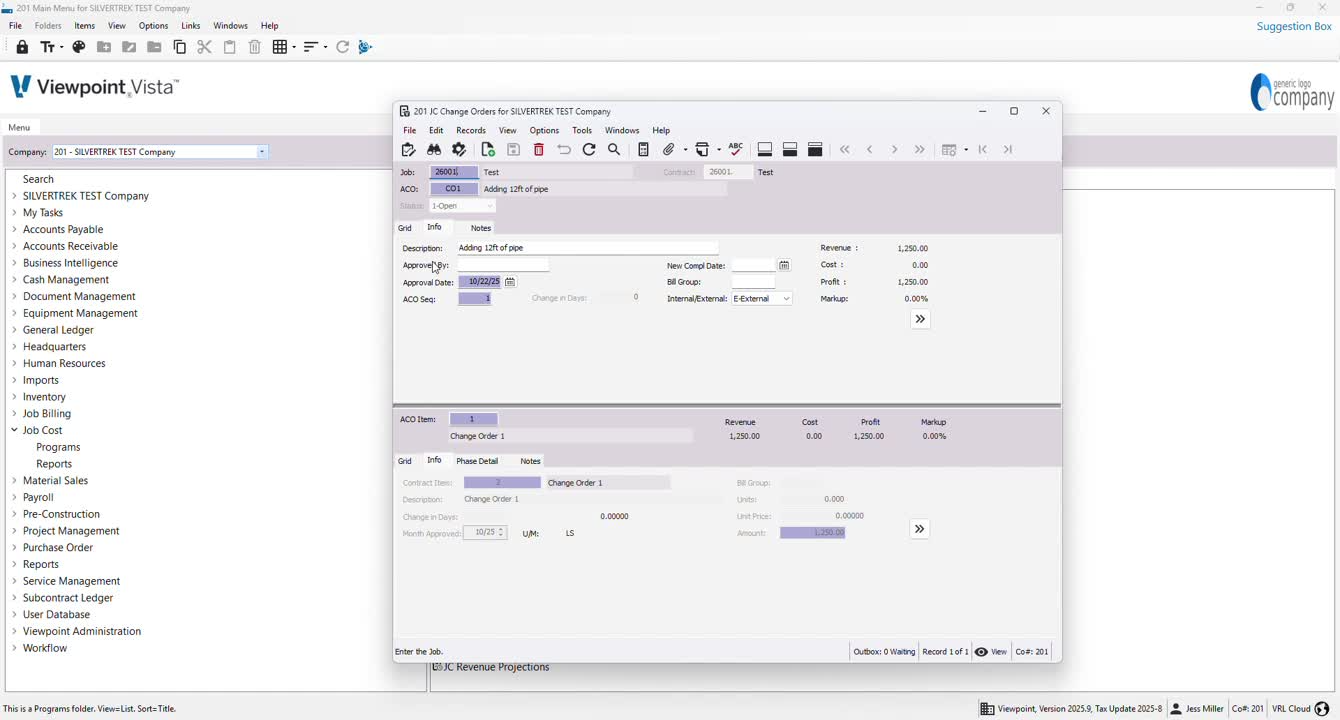Select the split-panel layout icon
The height and width of the screenshot is (720, 1340).
(x=790, y=150)
